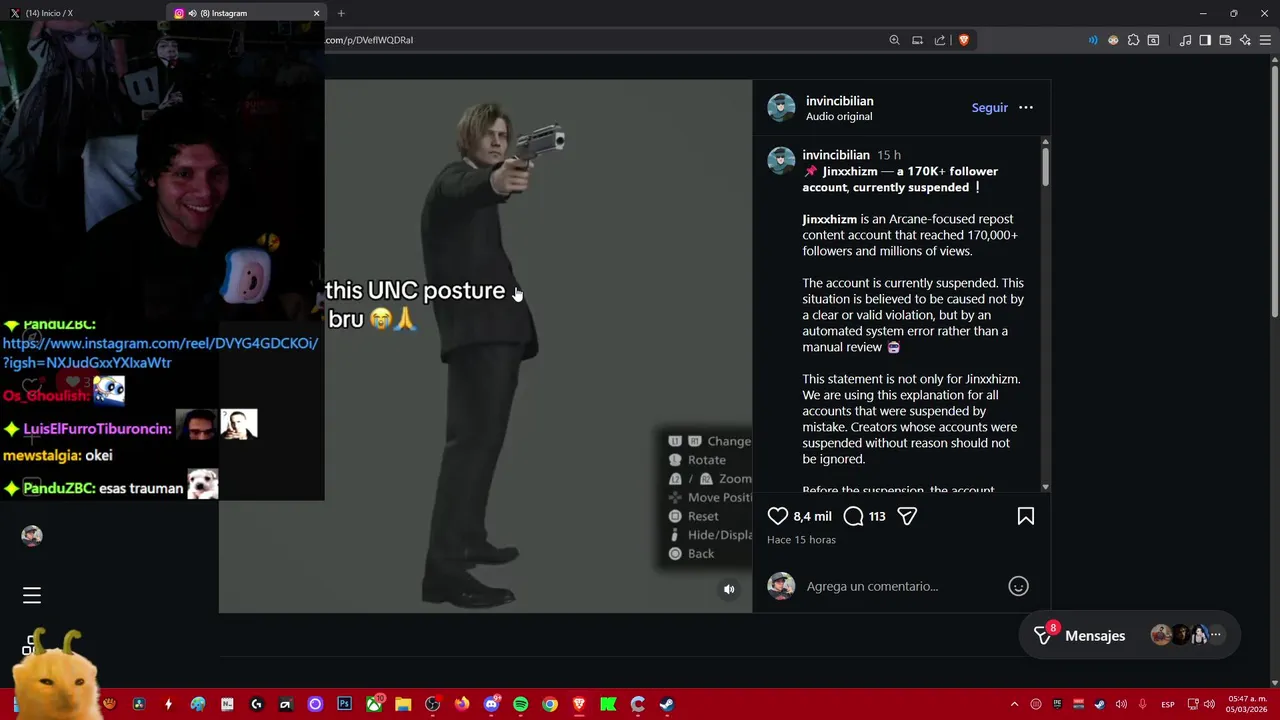Screen dimensions: 1280x720
Task: Click the zoom magnifier icon in the address bar
Action: pyautogui.click(x=894, y=40)
